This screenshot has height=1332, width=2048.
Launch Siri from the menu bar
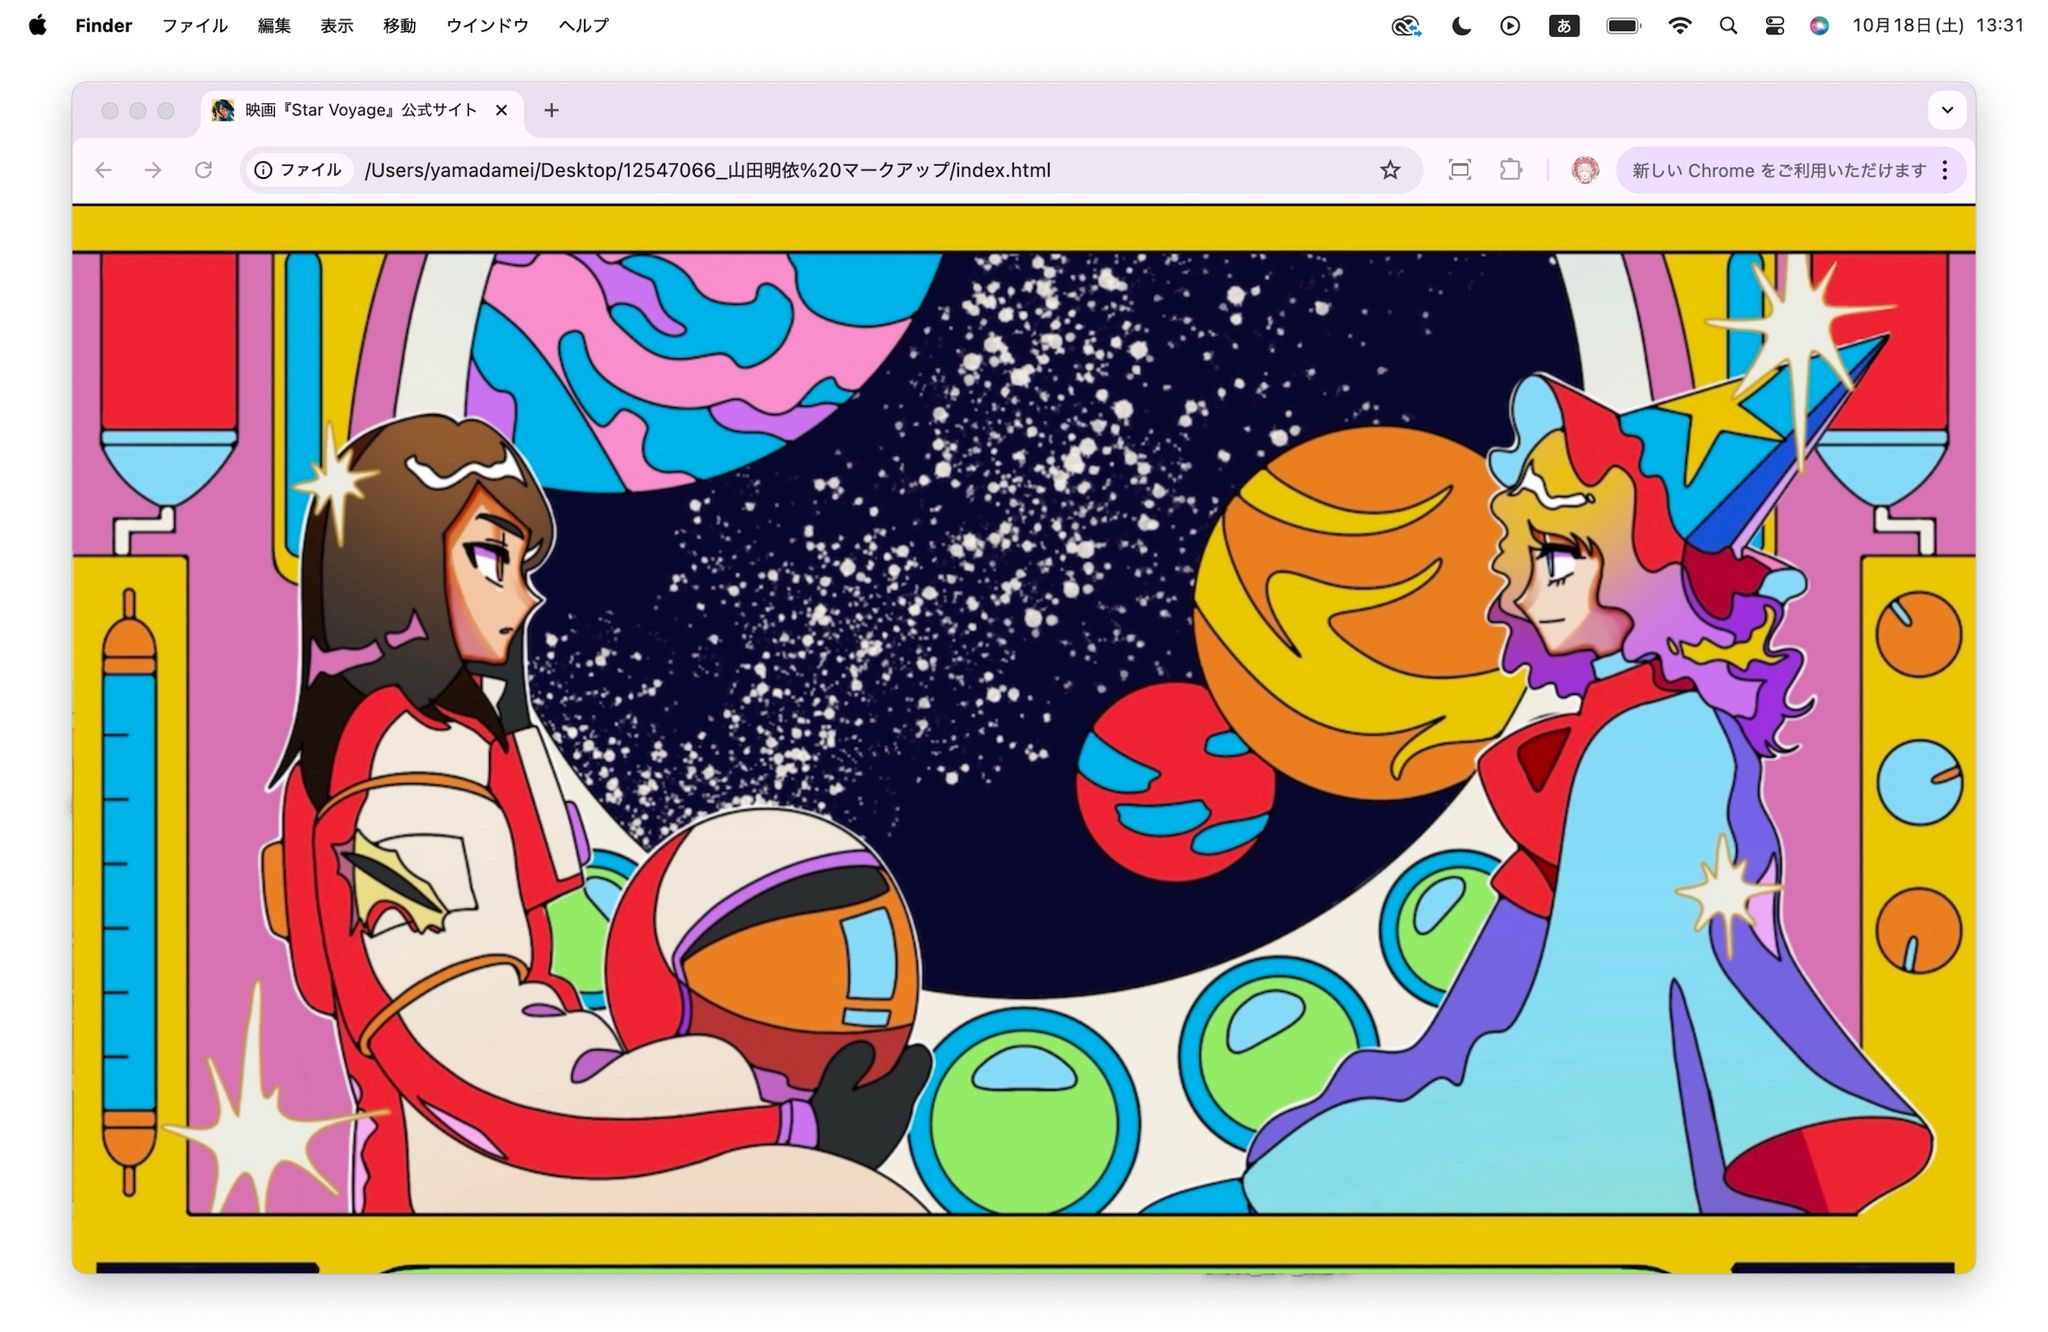pos(1820,26)
